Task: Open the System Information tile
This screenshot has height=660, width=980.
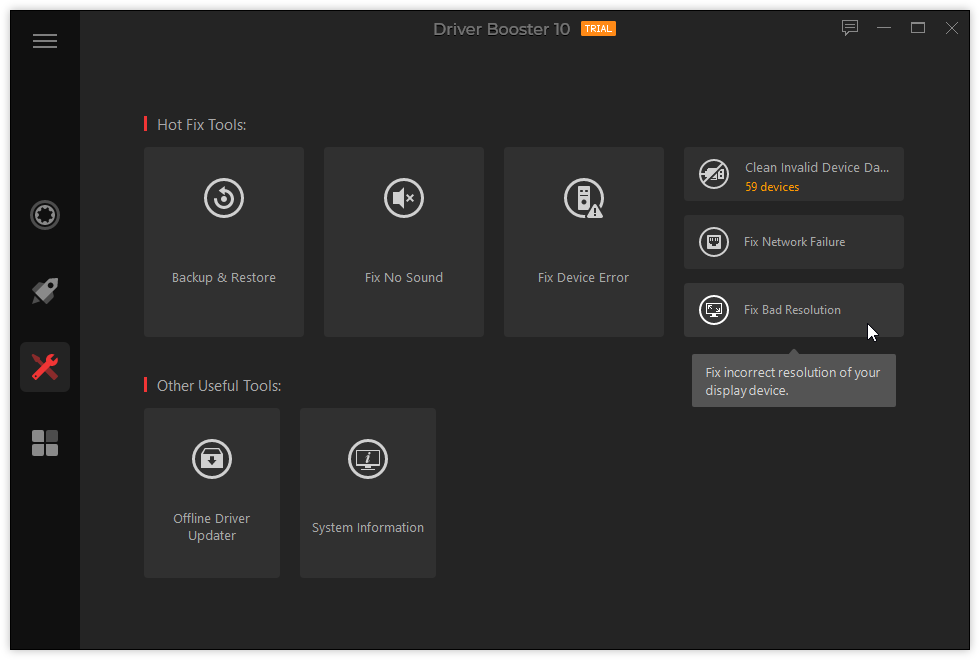Action: coord(368,492)
